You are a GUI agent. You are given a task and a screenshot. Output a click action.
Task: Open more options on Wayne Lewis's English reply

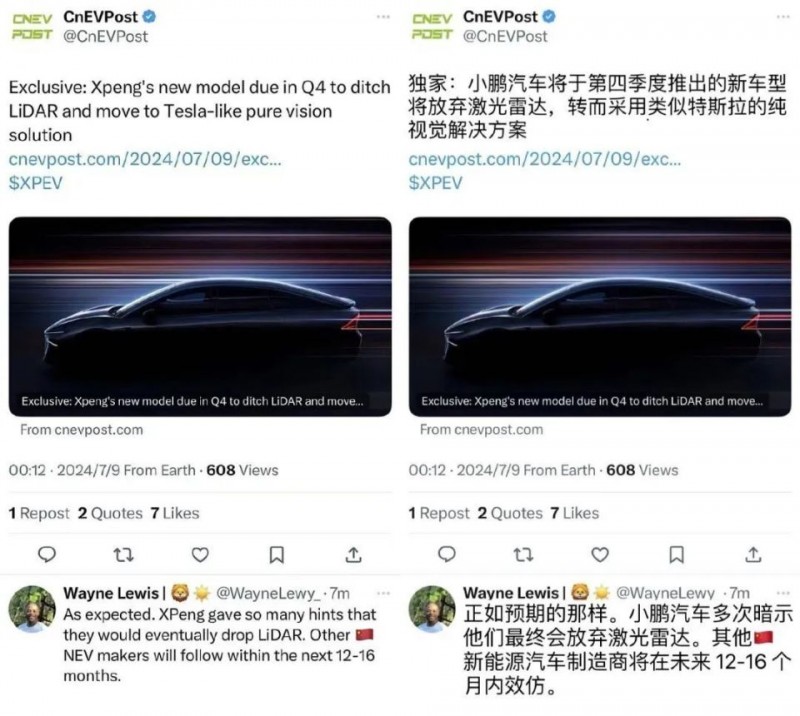click(x=383, y=593)
